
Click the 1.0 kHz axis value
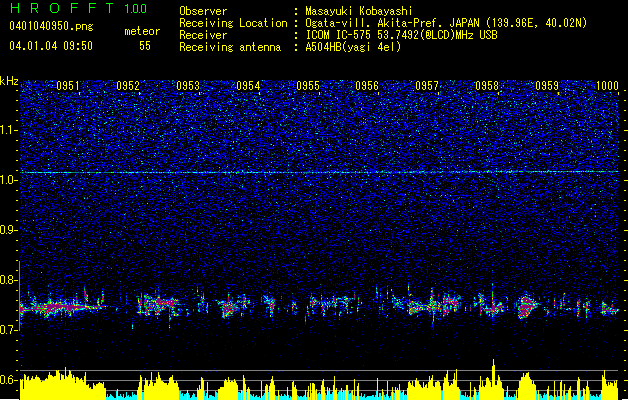point(9,180)
